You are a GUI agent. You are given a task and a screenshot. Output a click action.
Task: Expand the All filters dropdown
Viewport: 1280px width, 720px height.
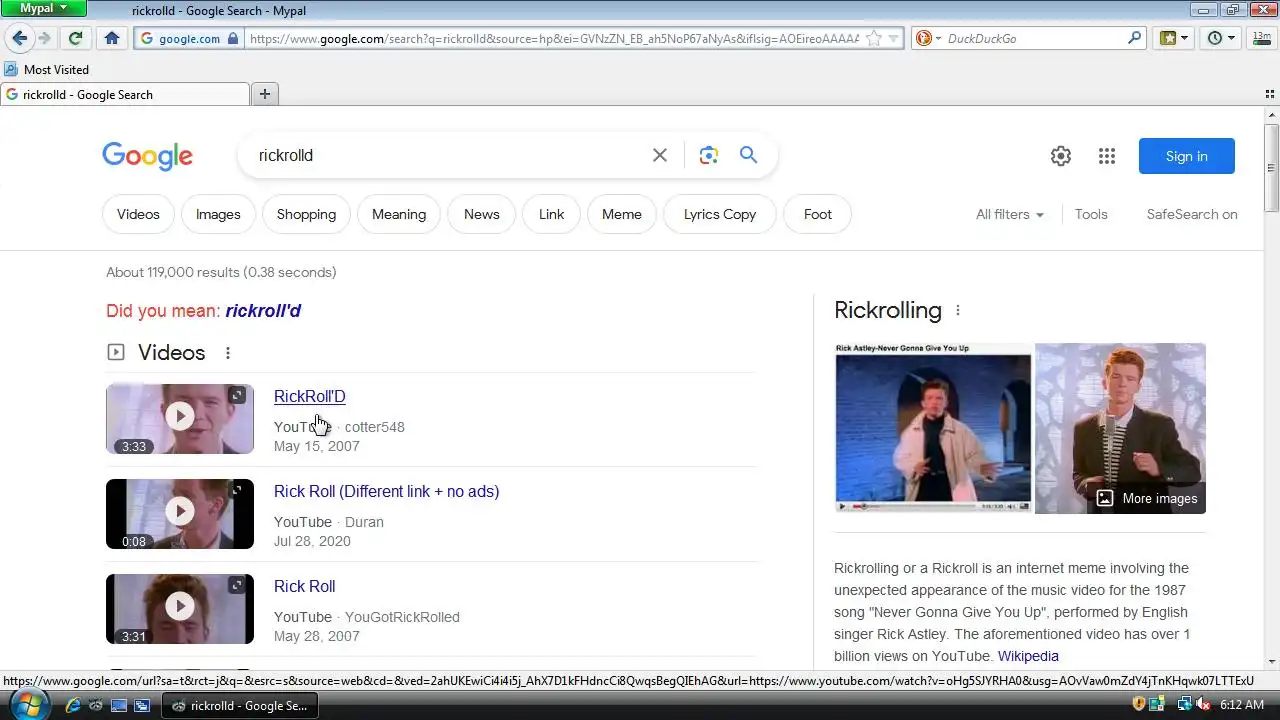pos(1010,214)
